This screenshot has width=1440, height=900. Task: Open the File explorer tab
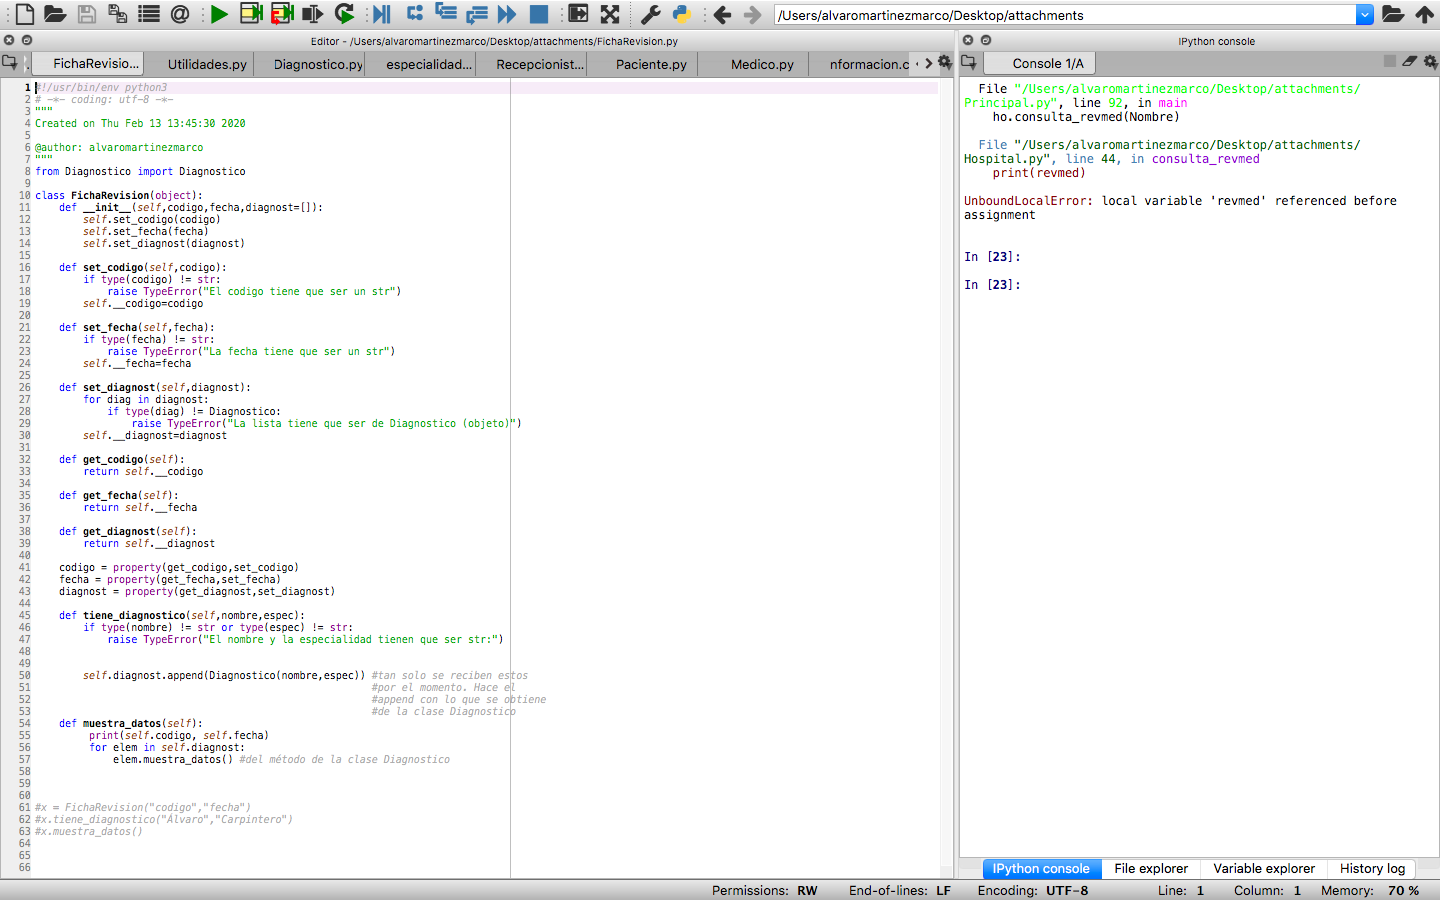click(1151, 869)
